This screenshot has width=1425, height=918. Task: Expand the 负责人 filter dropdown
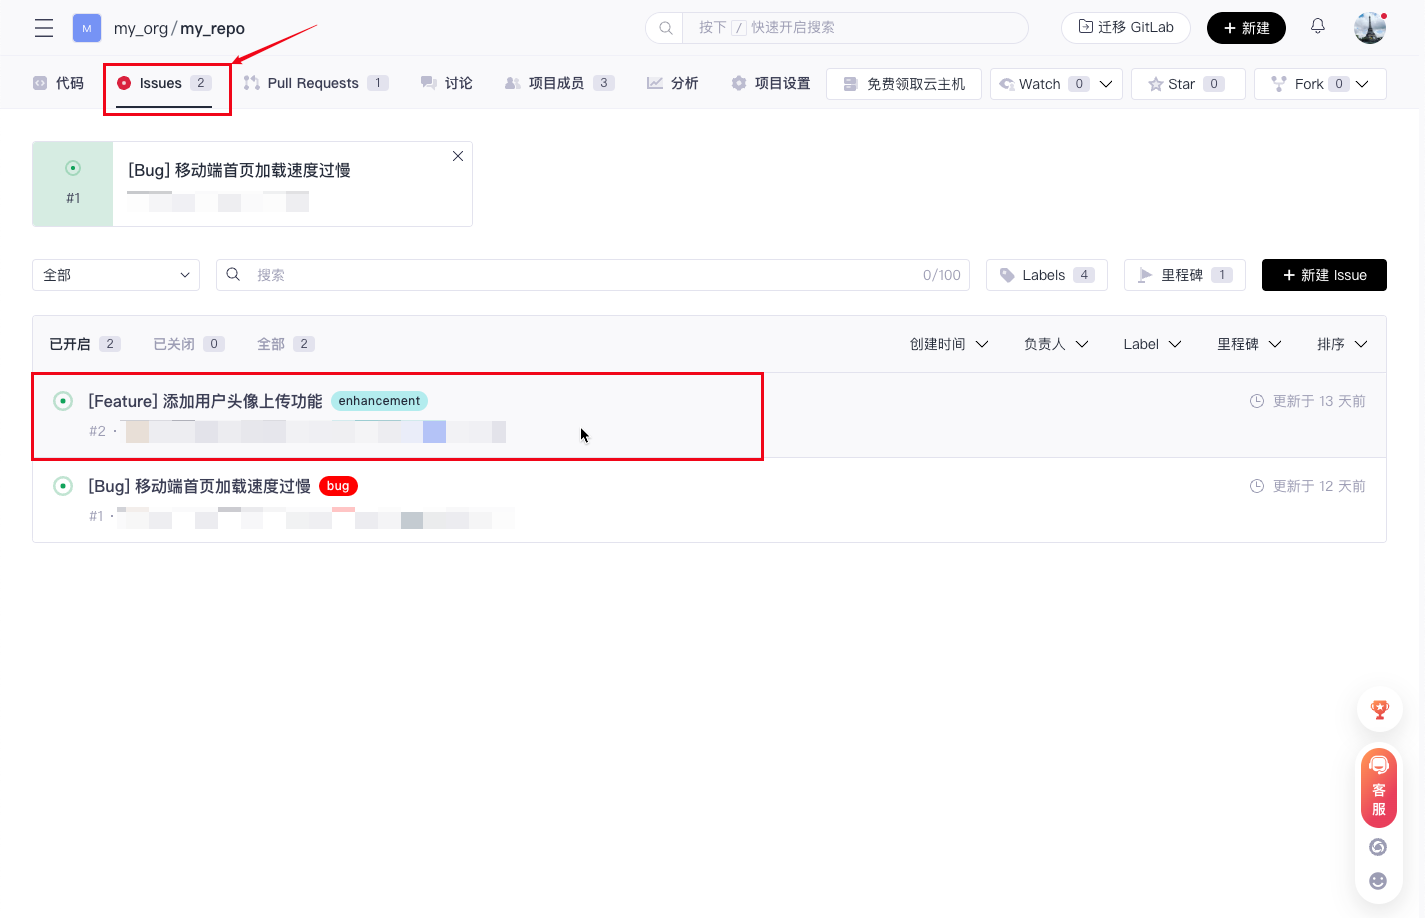1055,344
